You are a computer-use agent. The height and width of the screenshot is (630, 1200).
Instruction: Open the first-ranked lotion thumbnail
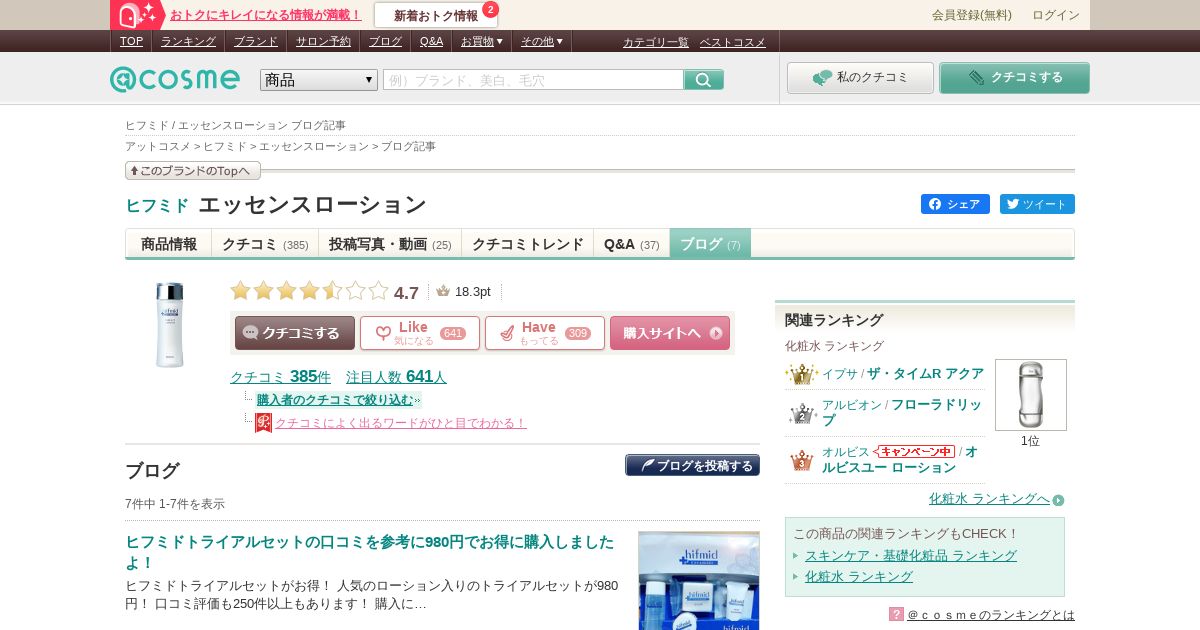click(1030, 395)
